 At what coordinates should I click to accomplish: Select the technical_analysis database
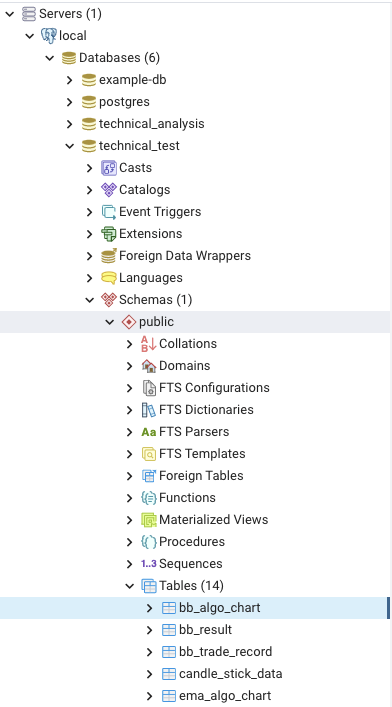click(x=152, y=124)
